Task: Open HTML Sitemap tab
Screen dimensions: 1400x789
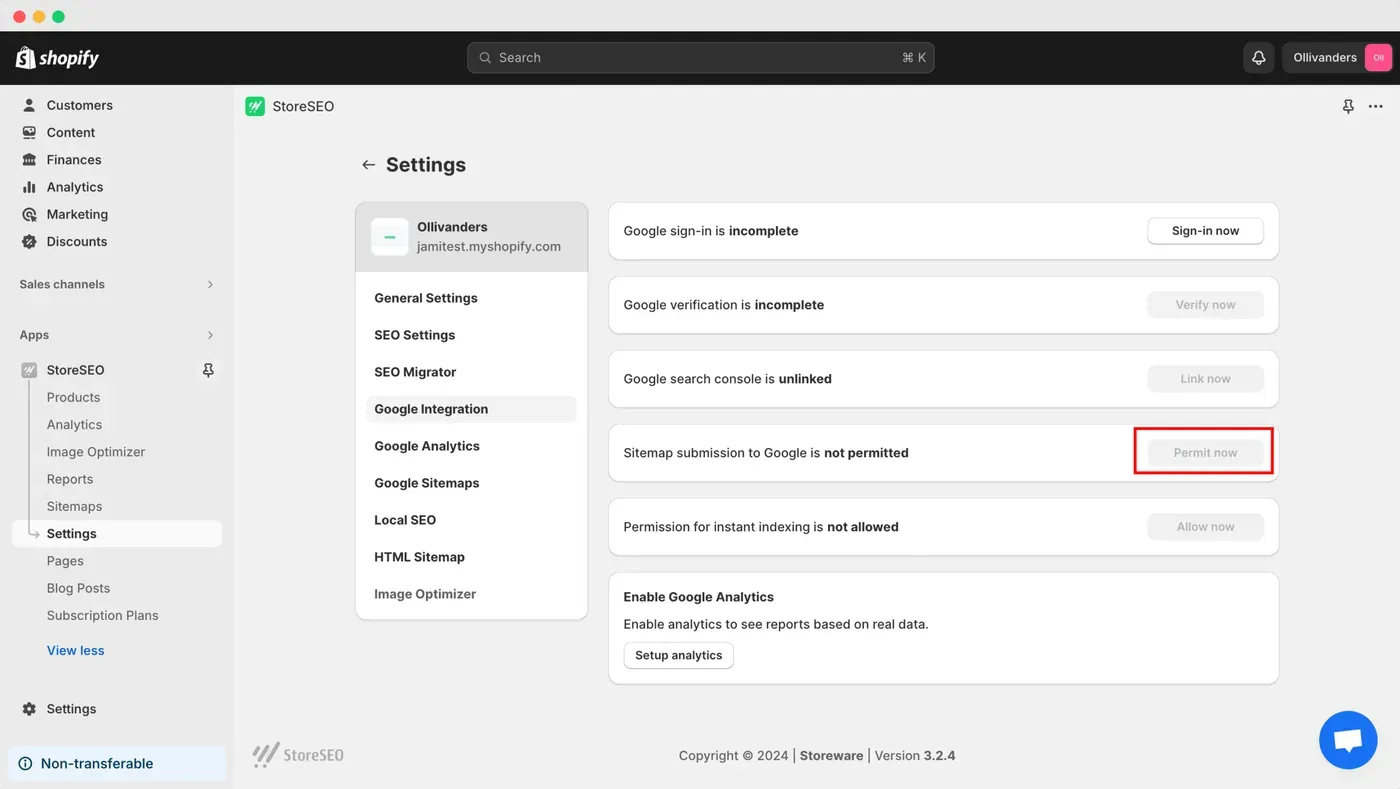Action: click(x=471, y=557)
